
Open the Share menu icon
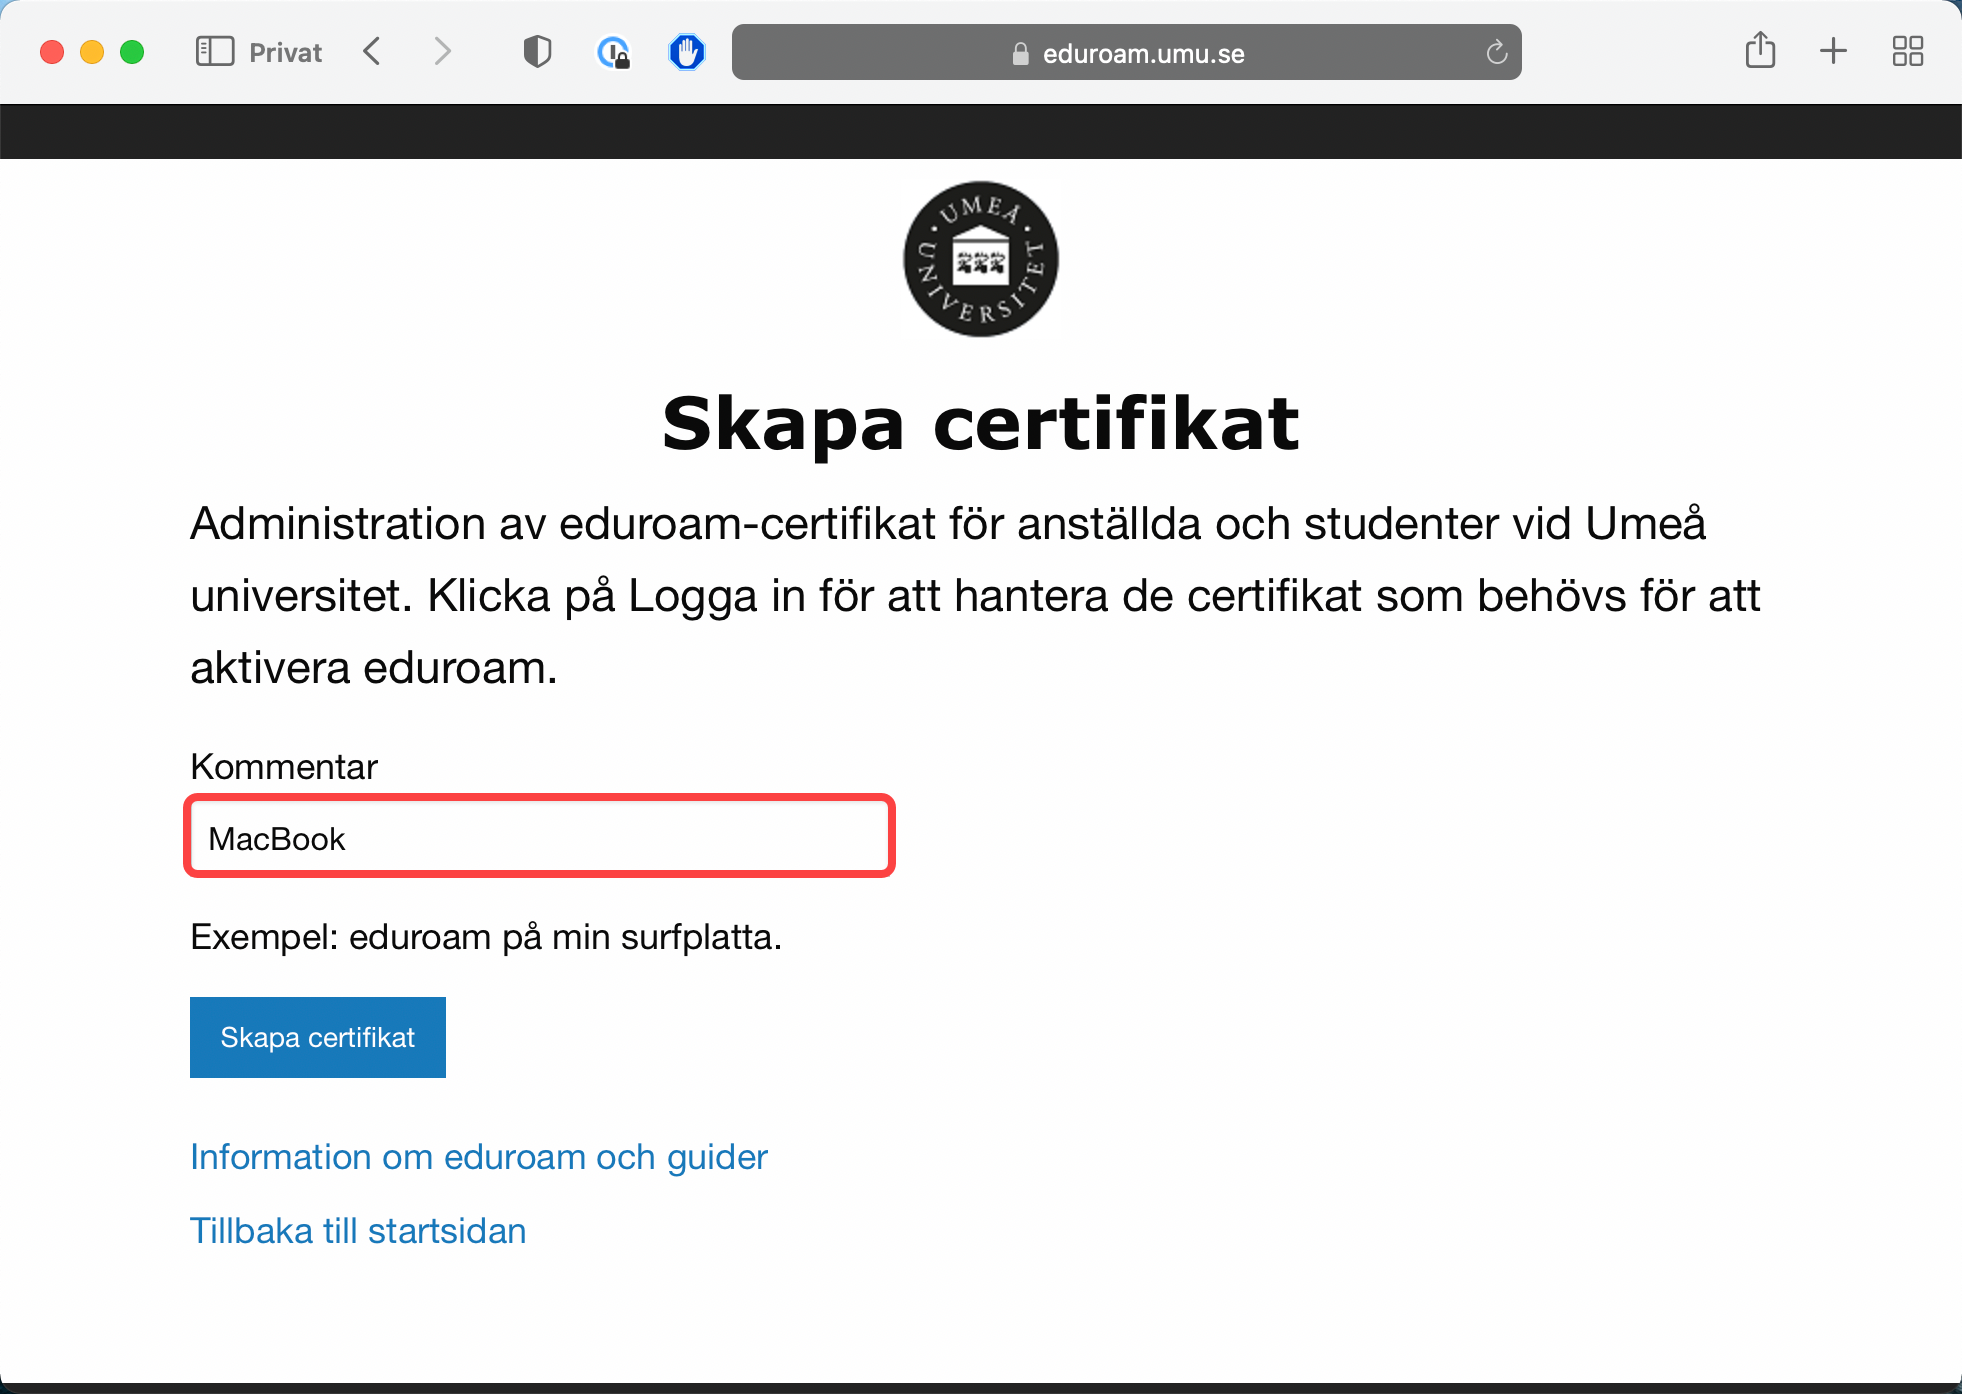pyautogui.click(x=1760, y=50)
